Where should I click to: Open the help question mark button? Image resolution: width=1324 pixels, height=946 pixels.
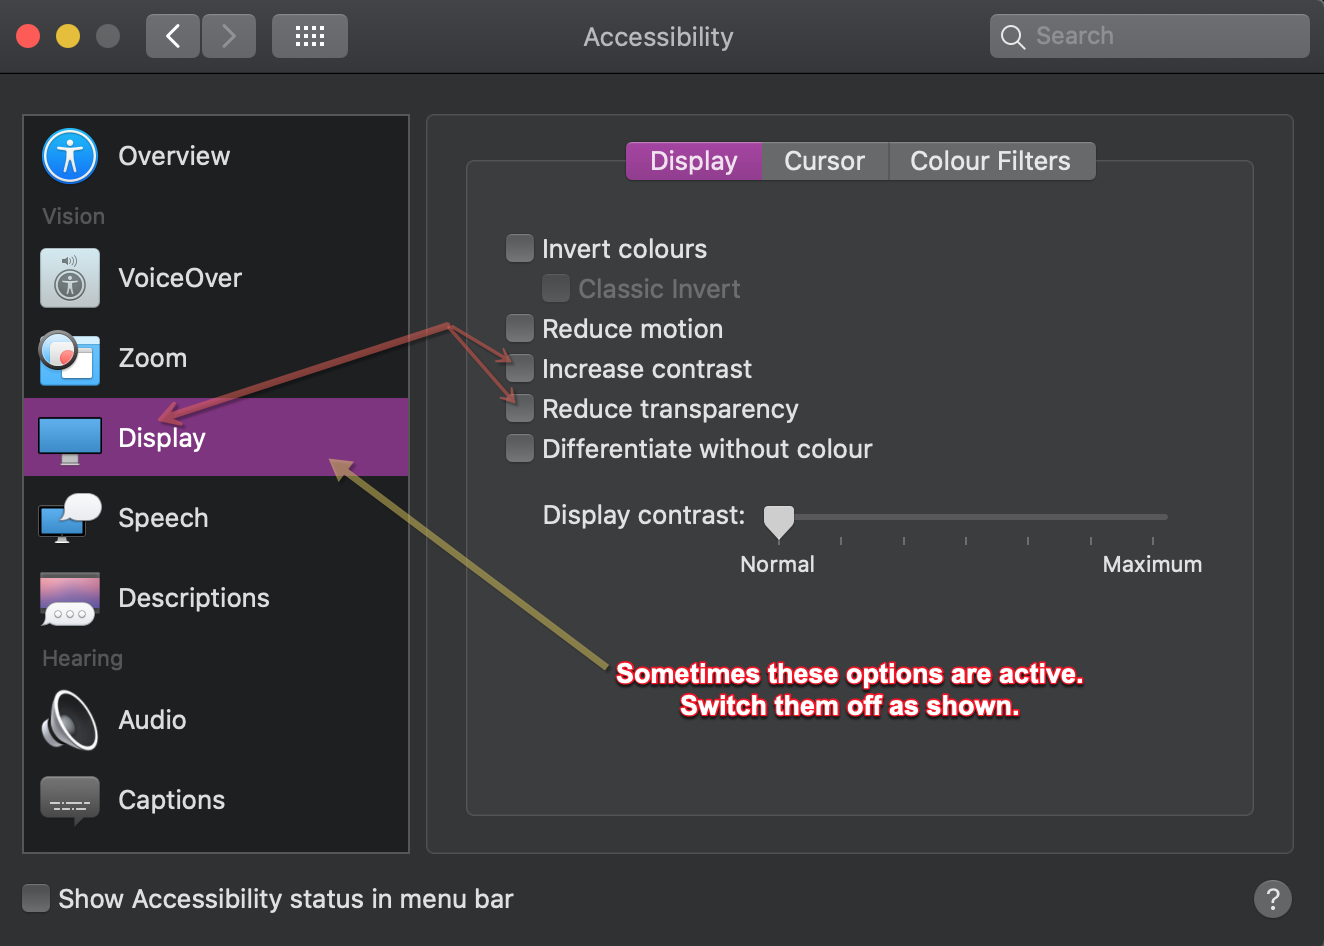pyautogui.click(x=1272, y=898)
